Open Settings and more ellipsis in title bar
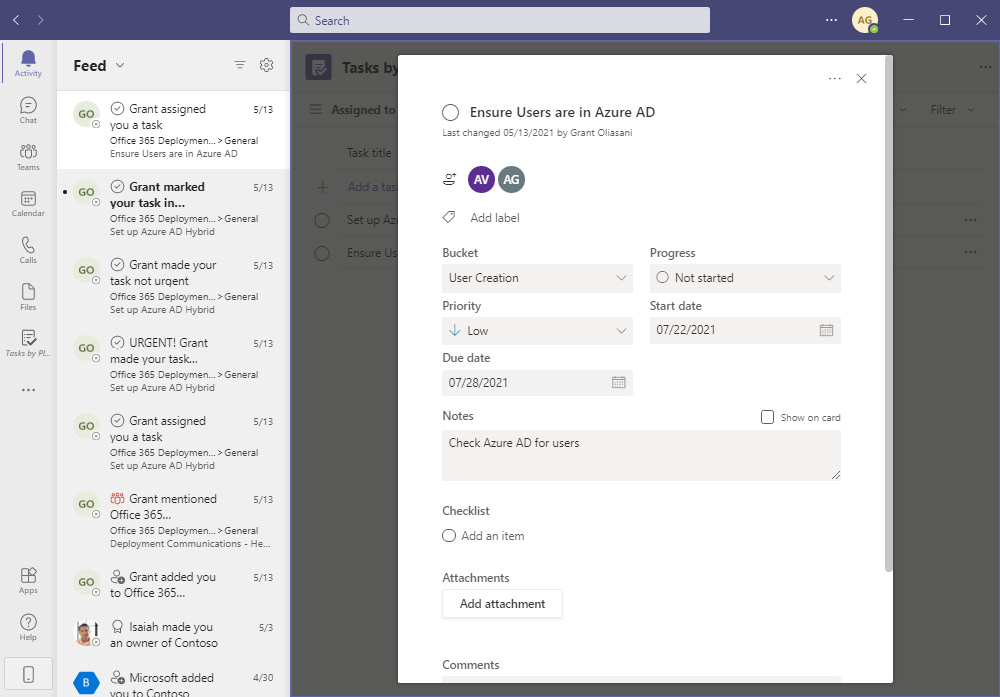 click(x=831, y=20)
